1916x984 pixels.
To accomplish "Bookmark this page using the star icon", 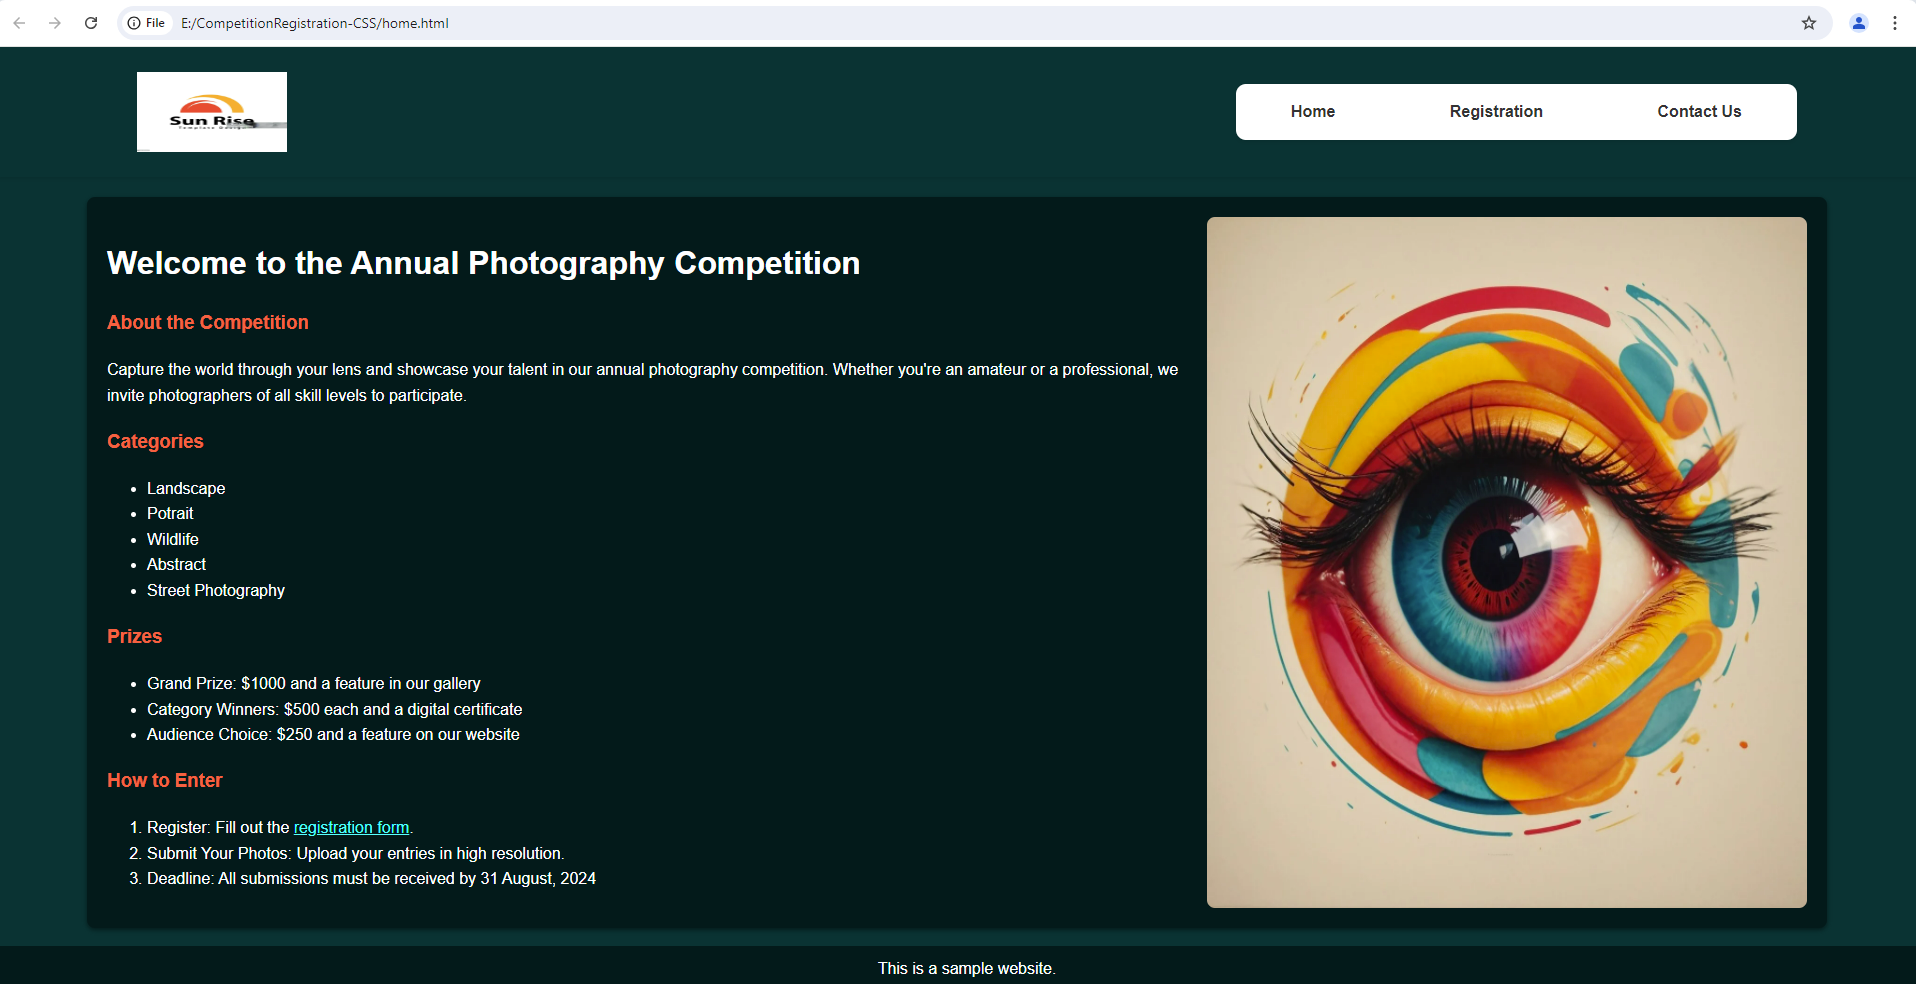I will (x=1808, y=22).
